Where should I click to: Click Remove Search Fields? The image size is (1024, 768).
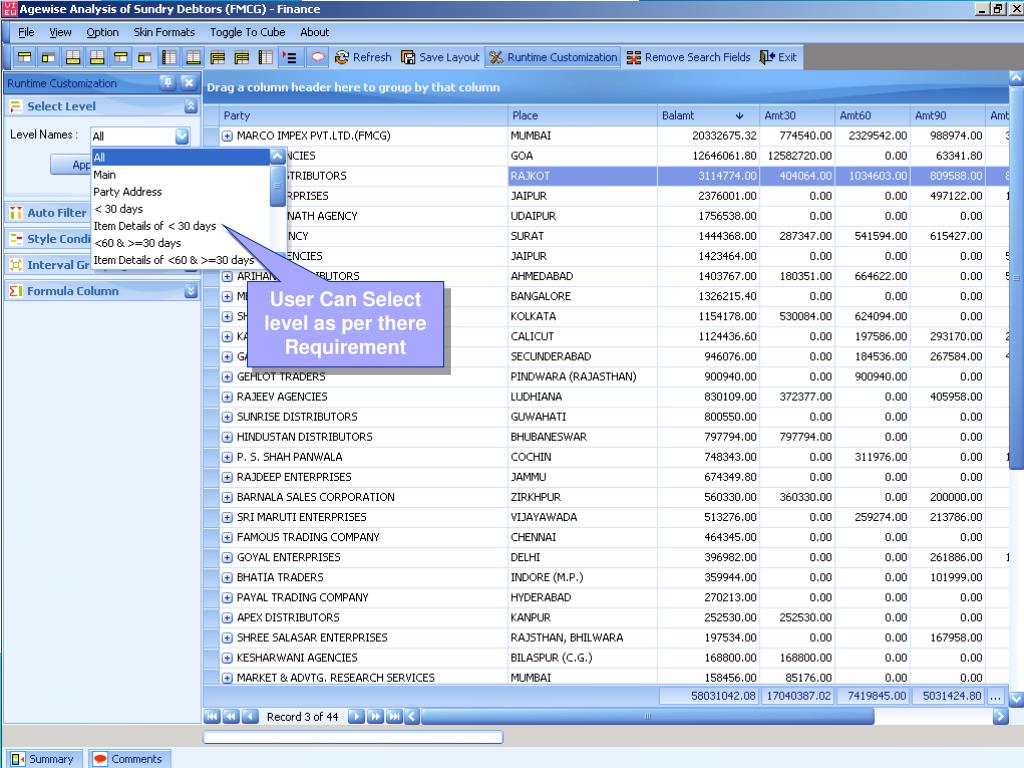(688, 57)
